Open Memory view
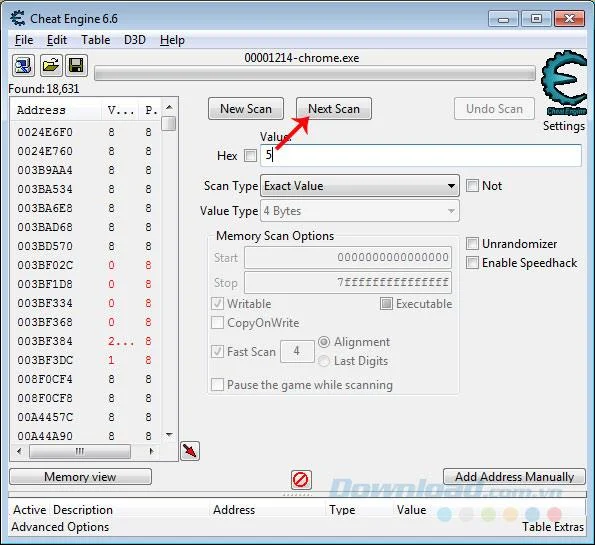This screenshot has height=545, width=595. pos(80,477)
